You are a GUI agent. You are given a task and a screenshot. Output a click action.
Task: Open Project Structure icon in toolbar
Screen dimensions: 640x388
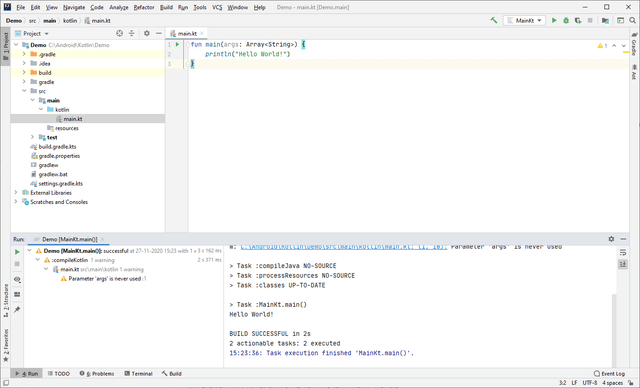(605, 20)
